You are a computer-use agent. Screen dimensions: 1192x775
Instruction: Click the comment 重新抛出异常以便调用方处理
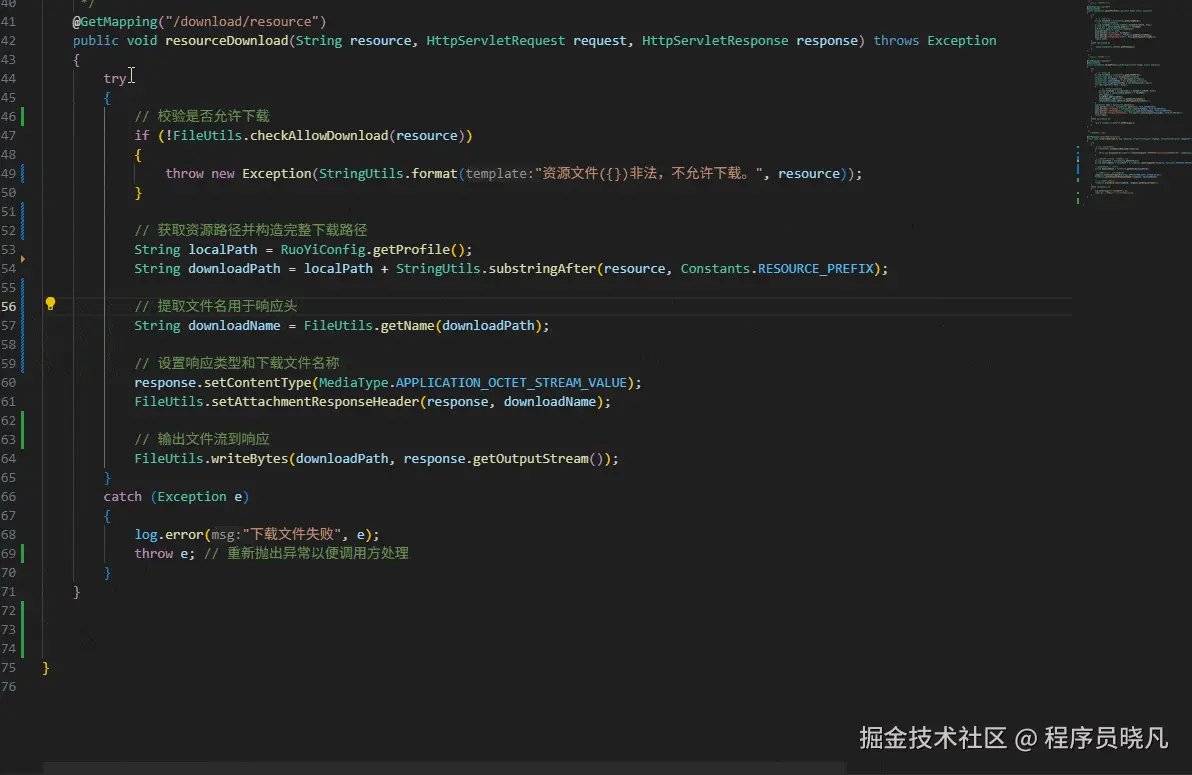pyautogui.click(x=306, y=554)
